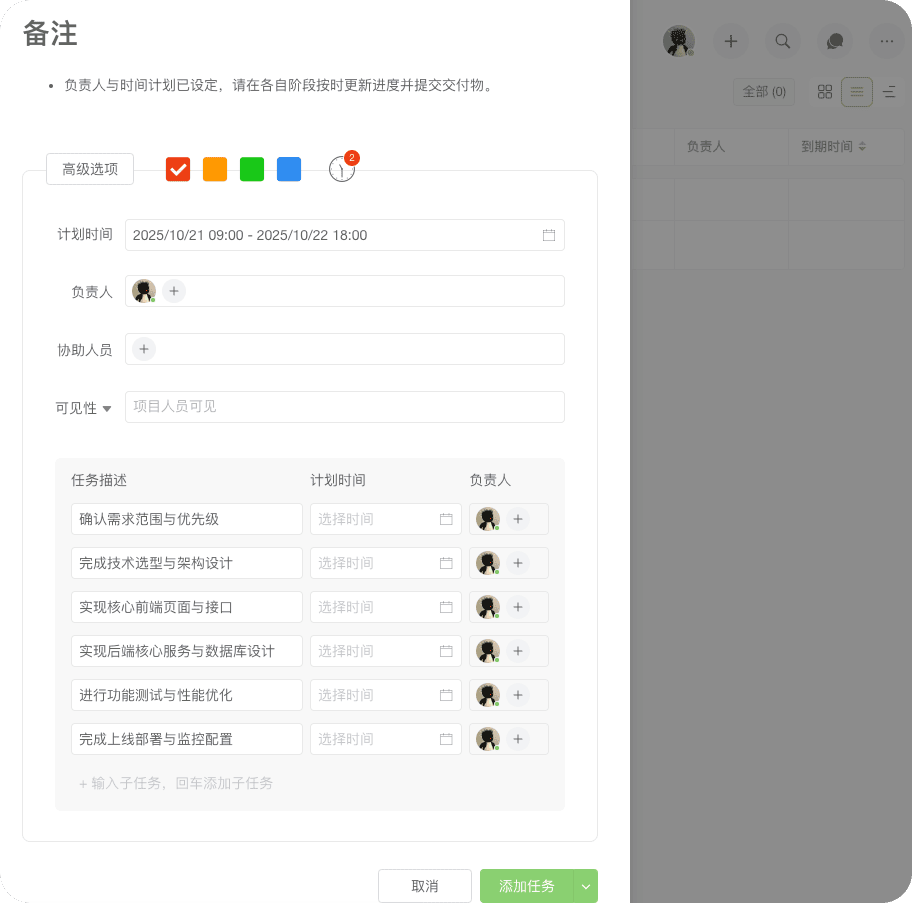Edit subtask 实现后端核心服务与数据库设计

click(187, 651)
